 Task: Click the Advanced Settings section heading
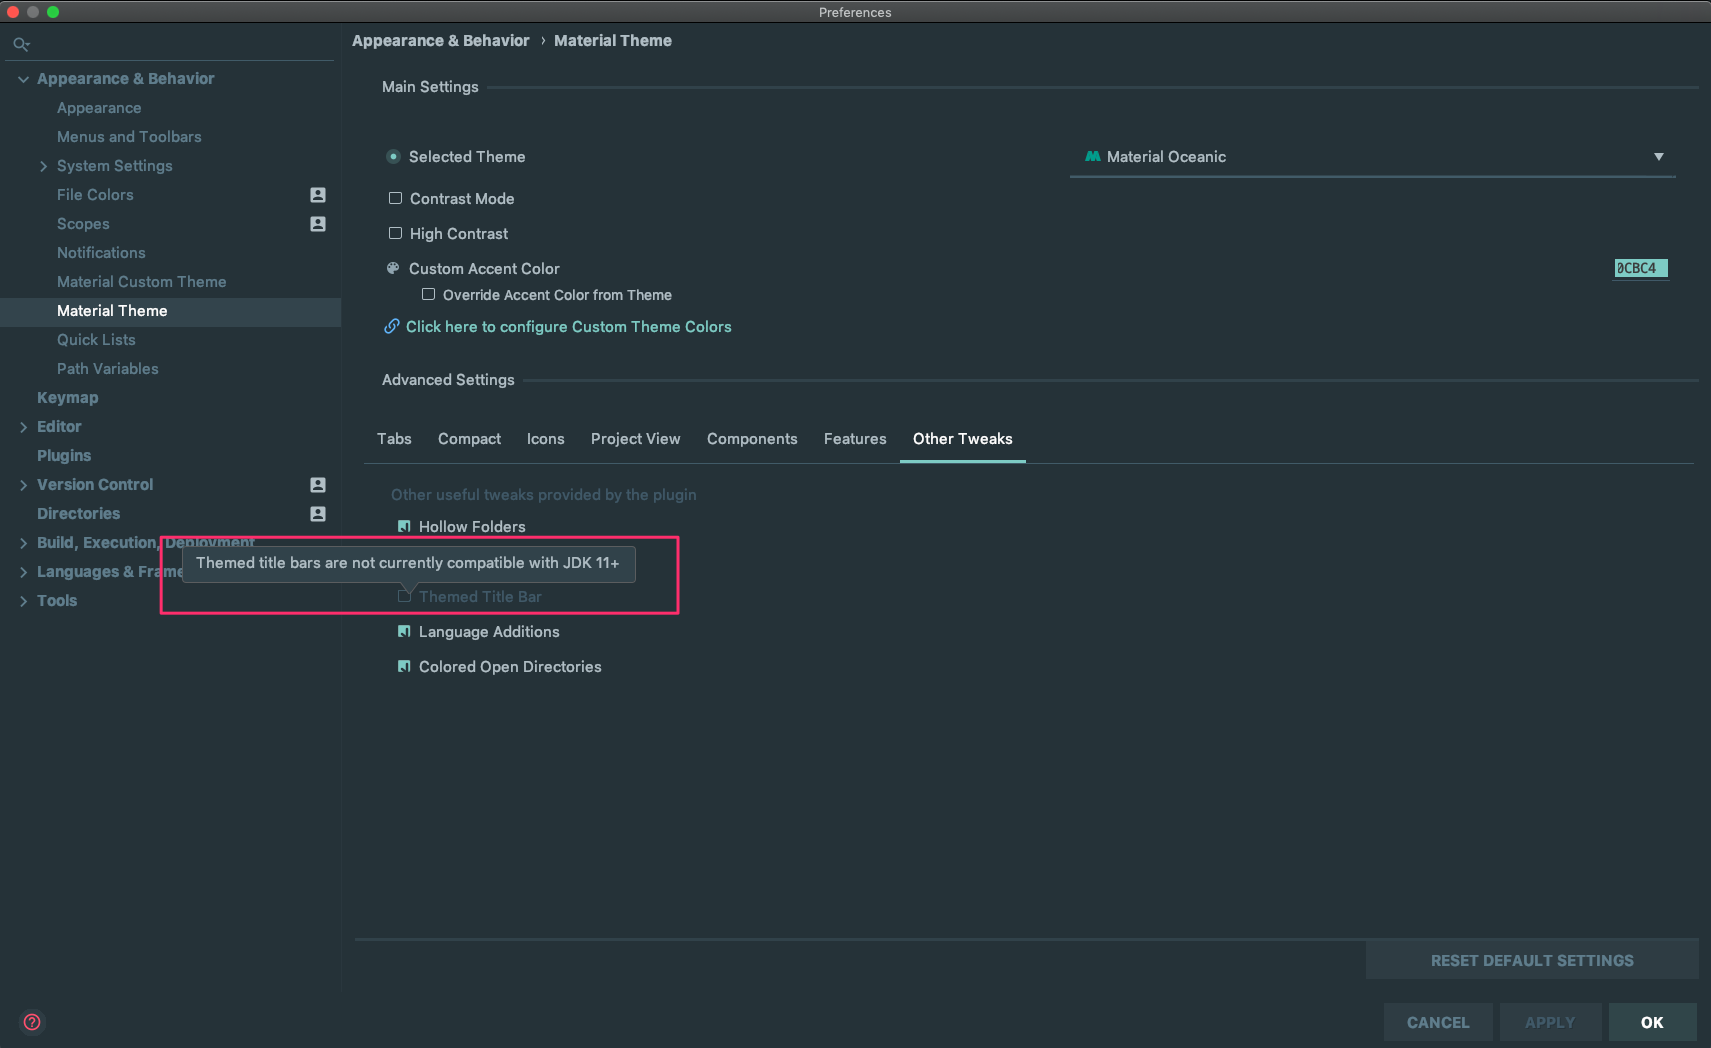448,380
